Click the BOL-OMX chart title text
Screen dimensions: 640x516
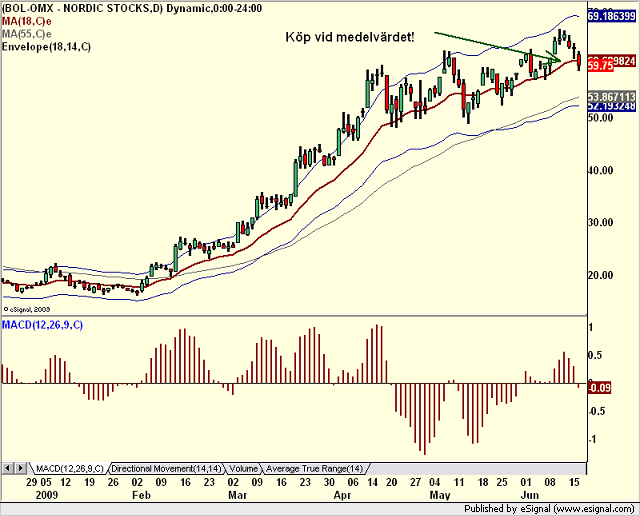pos(132,8)
